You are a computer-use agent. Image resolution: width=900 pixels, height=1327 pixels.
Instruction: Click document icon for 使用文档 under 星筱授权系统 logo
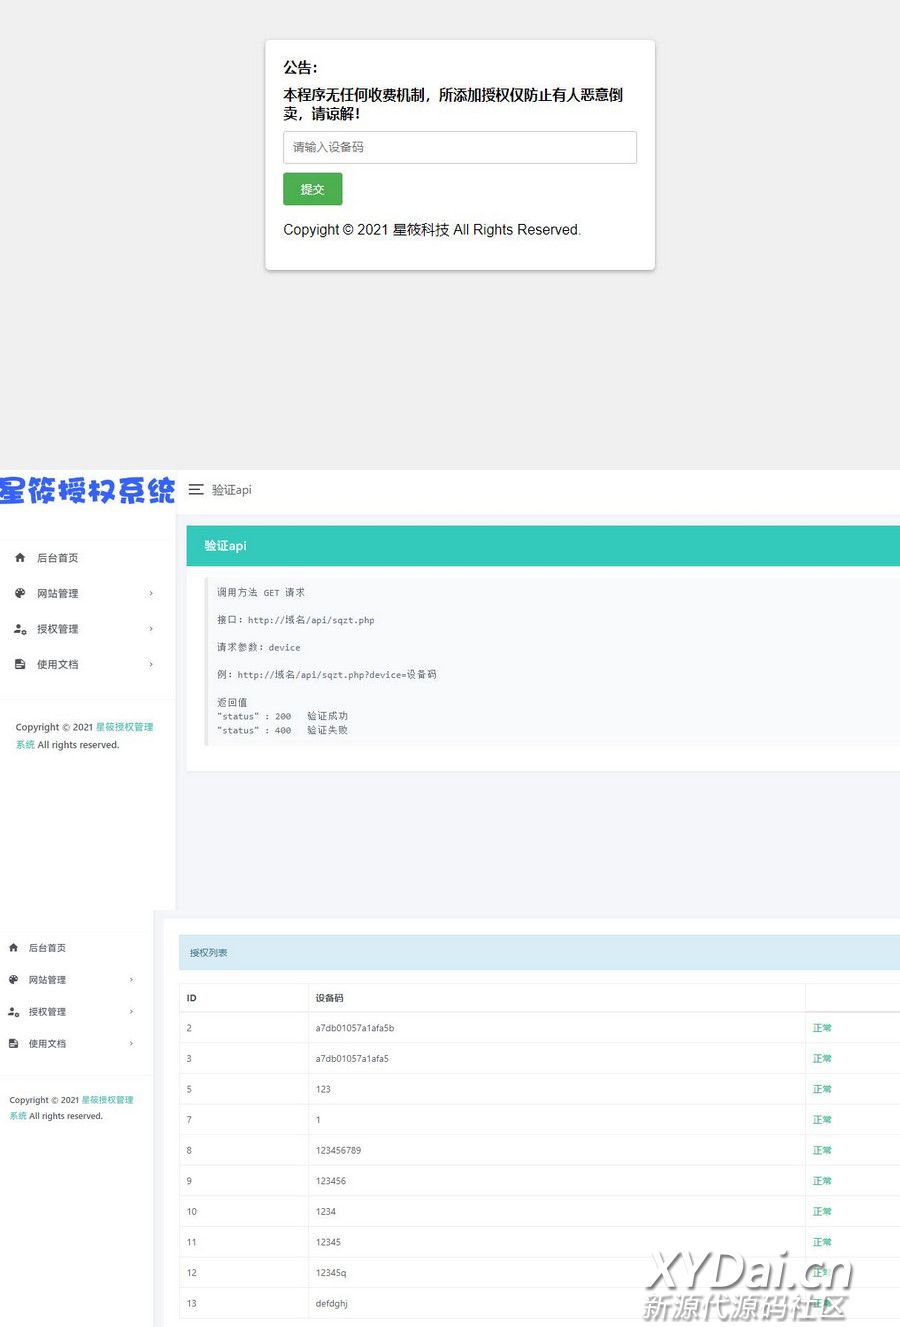point(20,664)
